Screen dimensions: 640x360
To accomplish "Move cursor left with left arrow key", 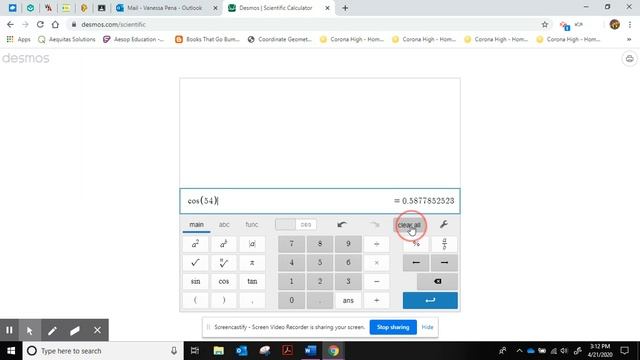I will pyautogui.click(x=416, y=262).
